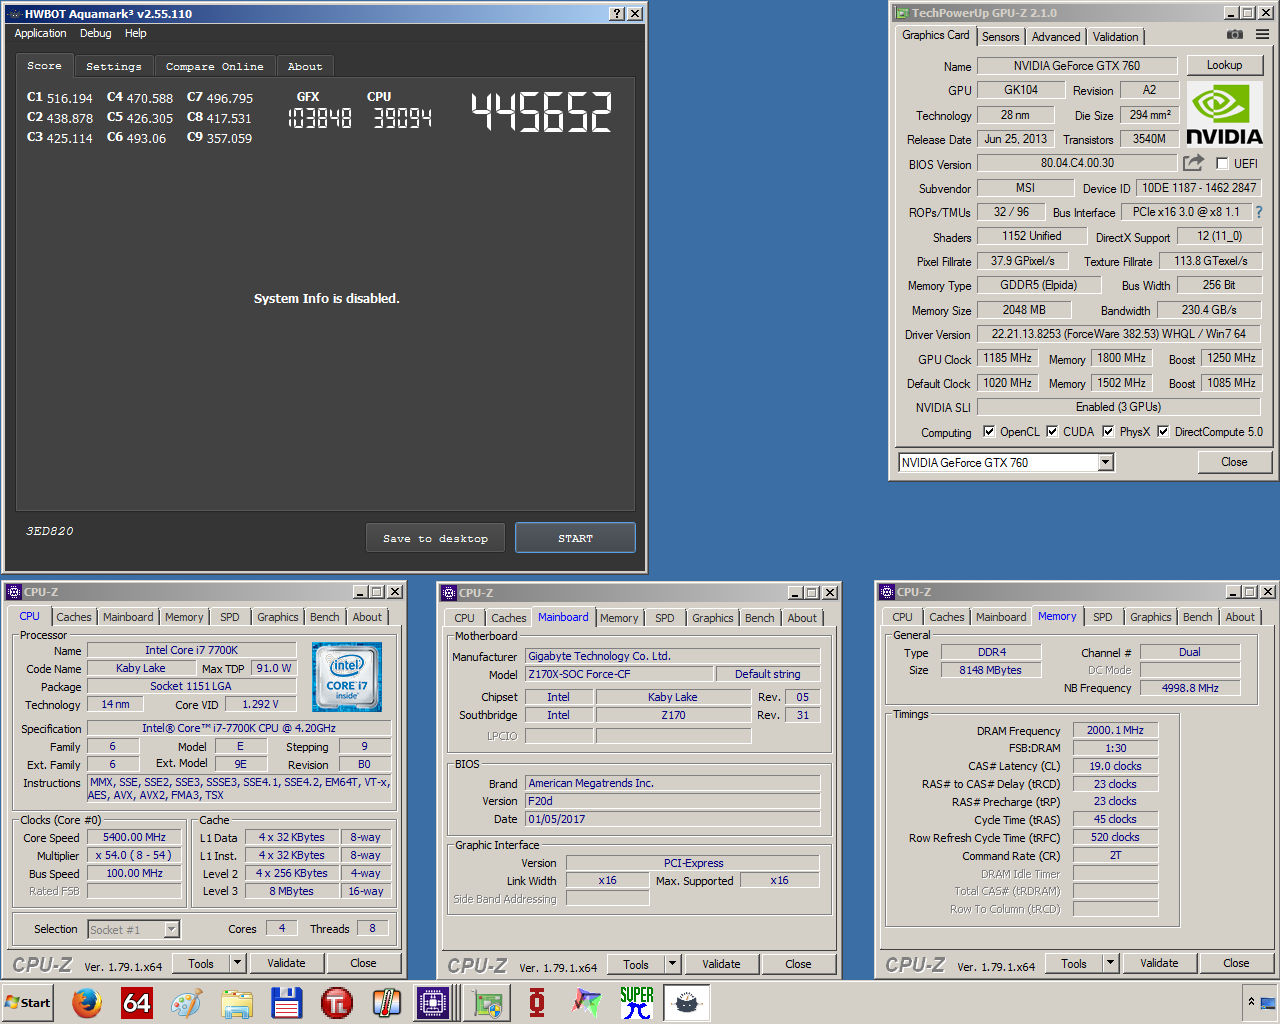Open the thermometer taskbar icon
1280x1024 pixels.
387,1002
